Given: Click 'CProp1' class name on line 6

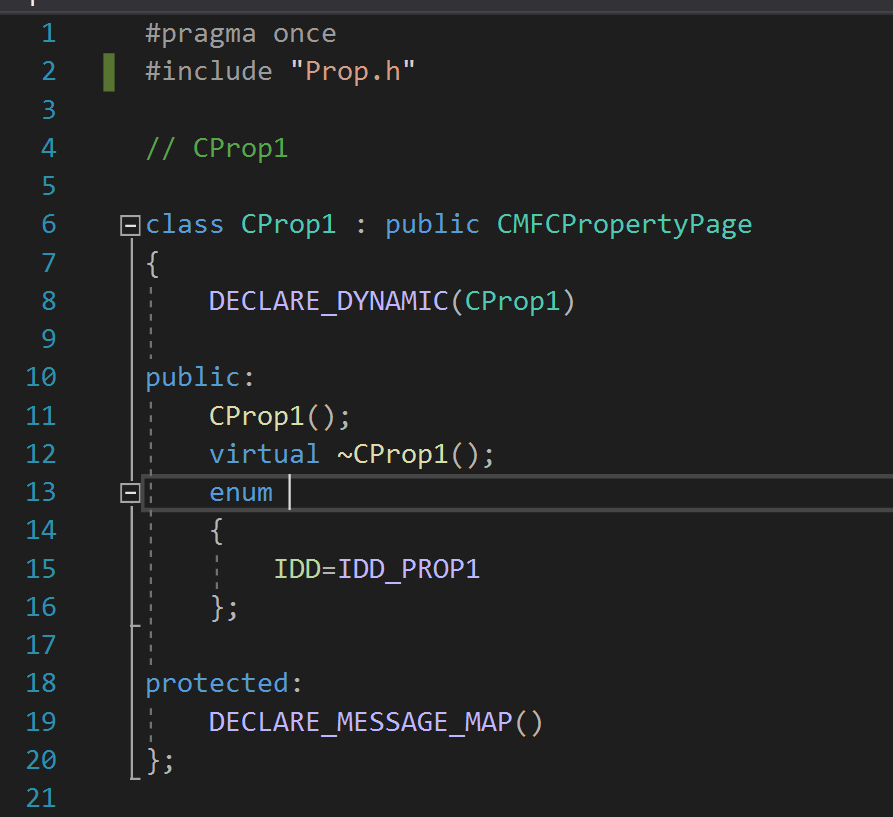Looking at the screenshot, I should [289, 225].
